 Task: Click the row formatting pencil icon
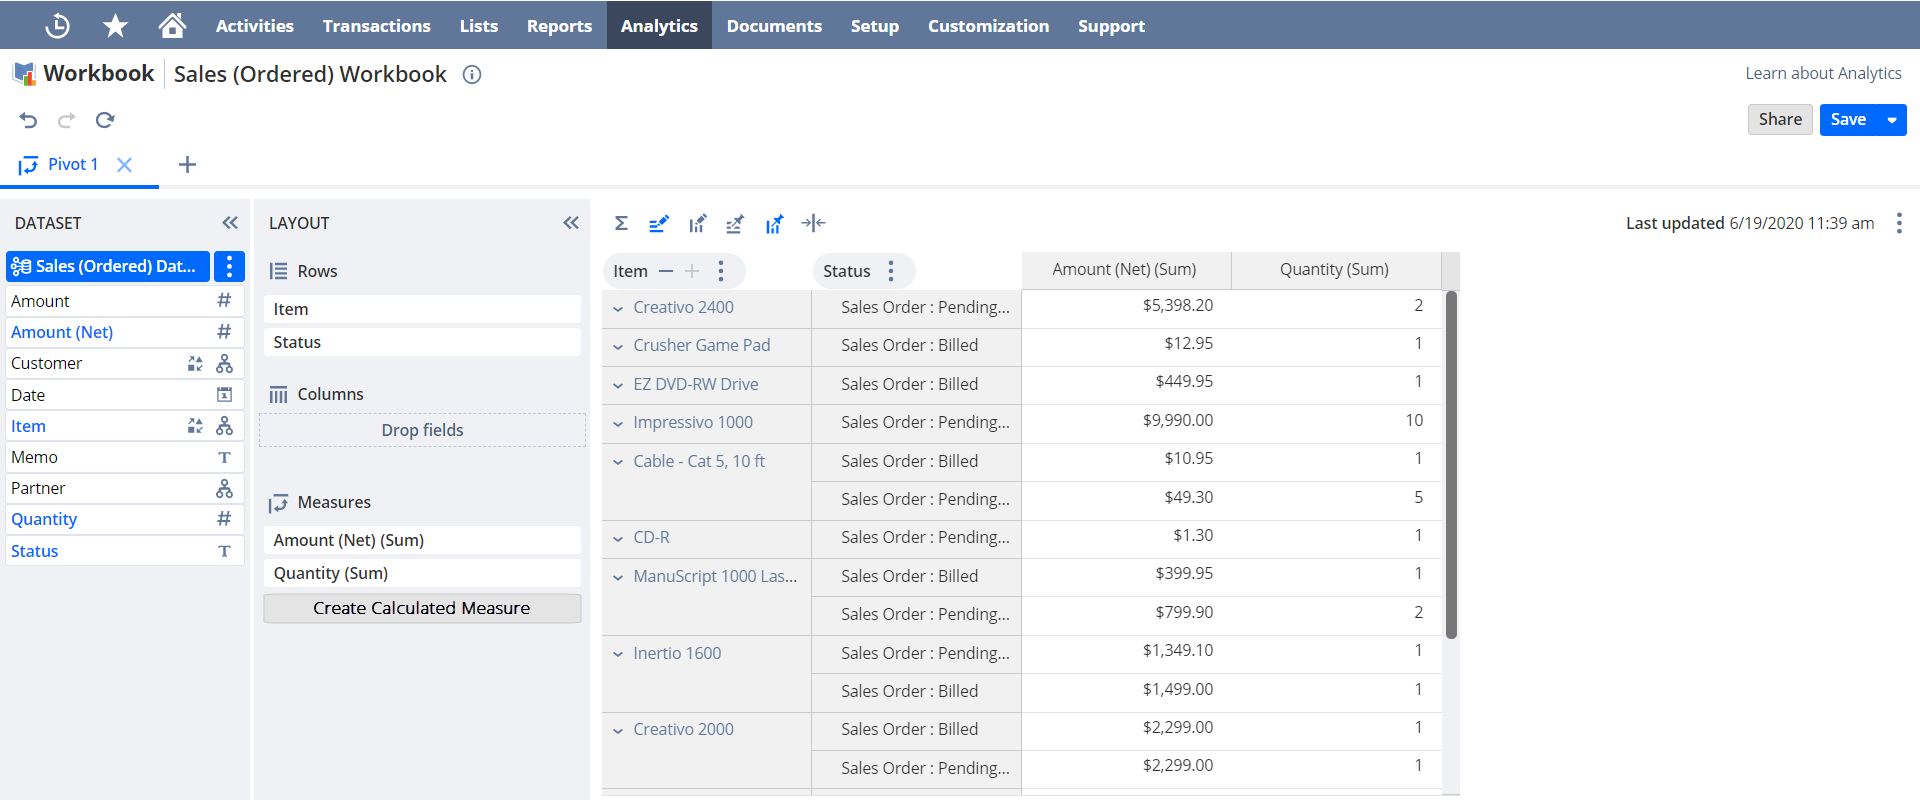click(x=658, y=223)
